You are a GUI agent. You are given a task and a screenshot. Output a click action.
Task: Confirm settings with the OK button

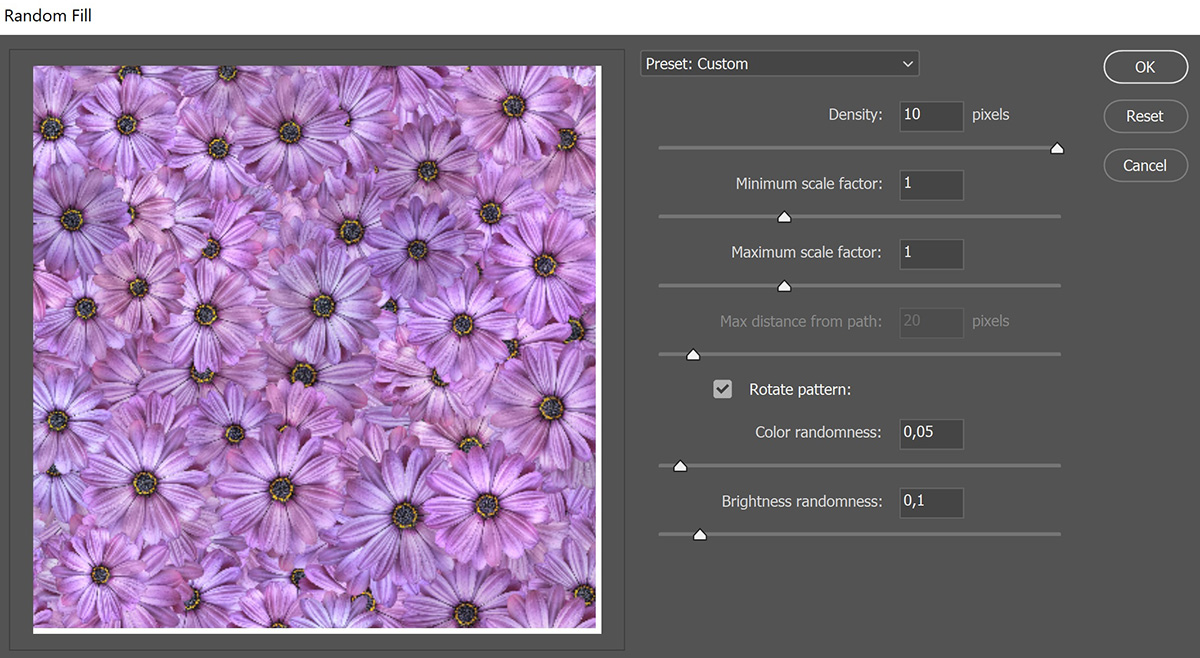point(1145,67)
